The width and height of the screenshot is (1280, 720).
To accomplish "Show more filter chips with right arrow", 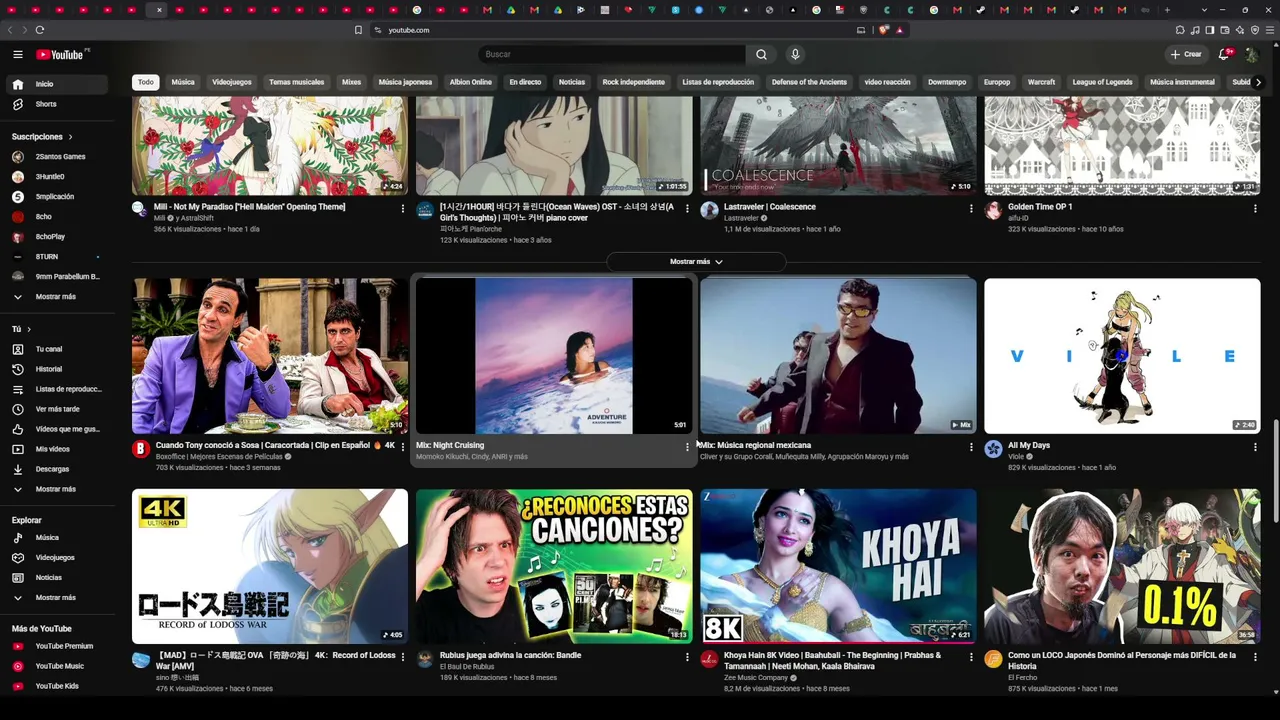I will click(1258, 82).
